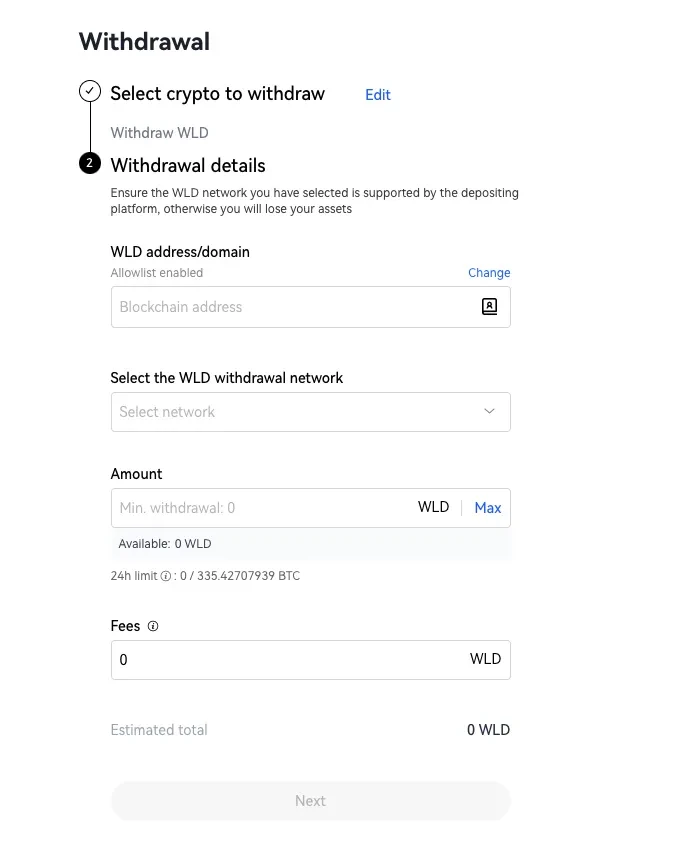Click the 24h limit info icon
The height and width of the screenshot is (854, 694).
166,576
